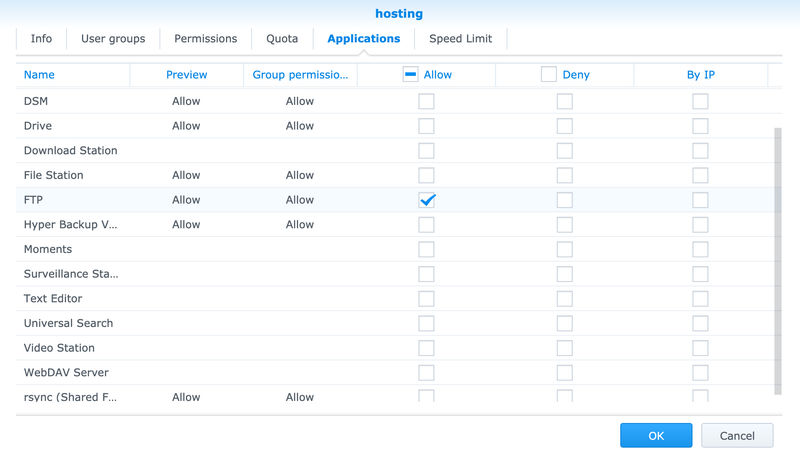The height and width of the screenshot is (453, 800).
Task: Allow access to Drive
Action: [x=427, y=126]
